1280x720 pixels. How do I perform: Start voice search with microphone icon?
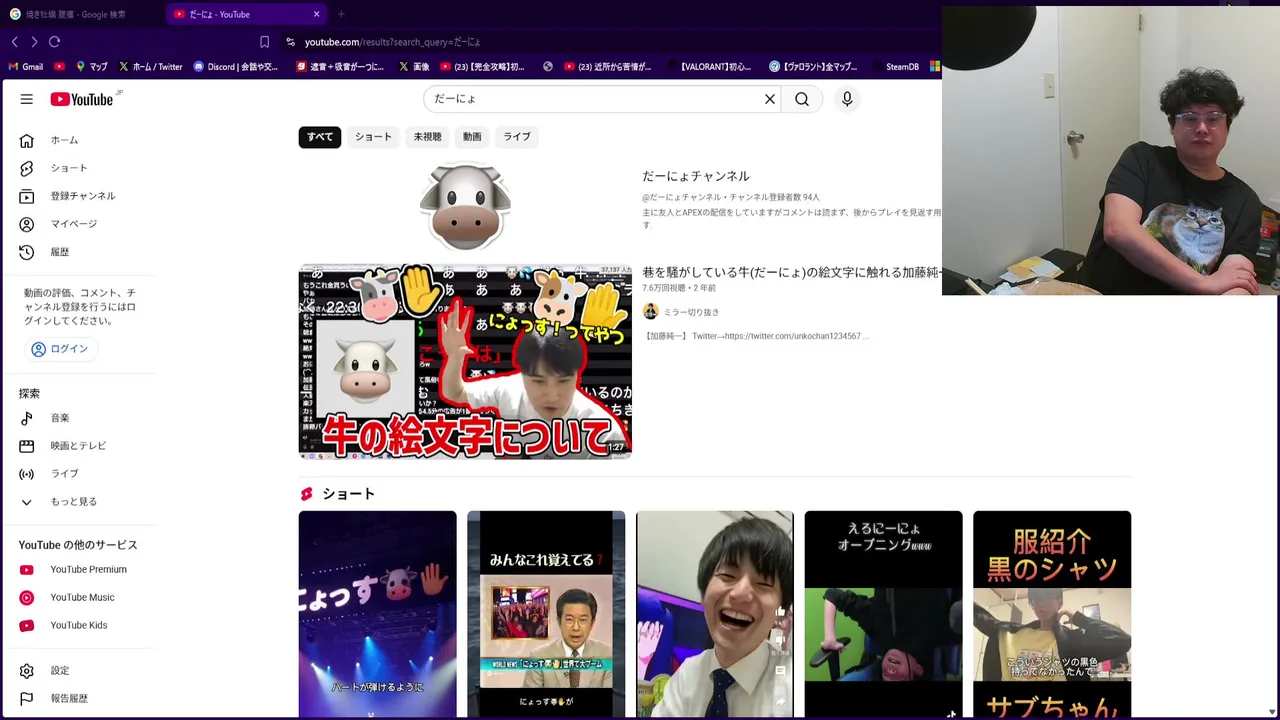[x=847, y=99]
